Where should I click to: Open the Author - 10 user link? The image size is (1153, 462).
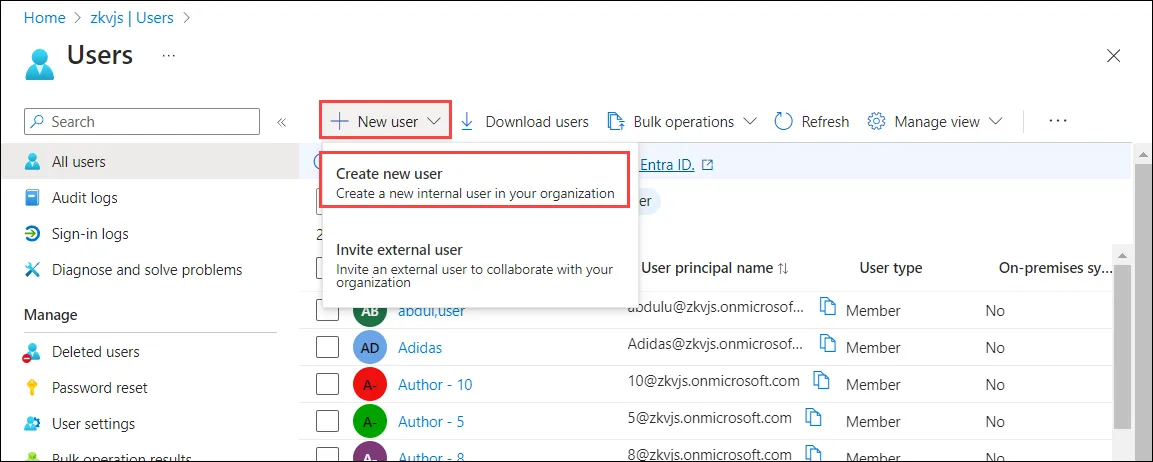tap(435, 384)
